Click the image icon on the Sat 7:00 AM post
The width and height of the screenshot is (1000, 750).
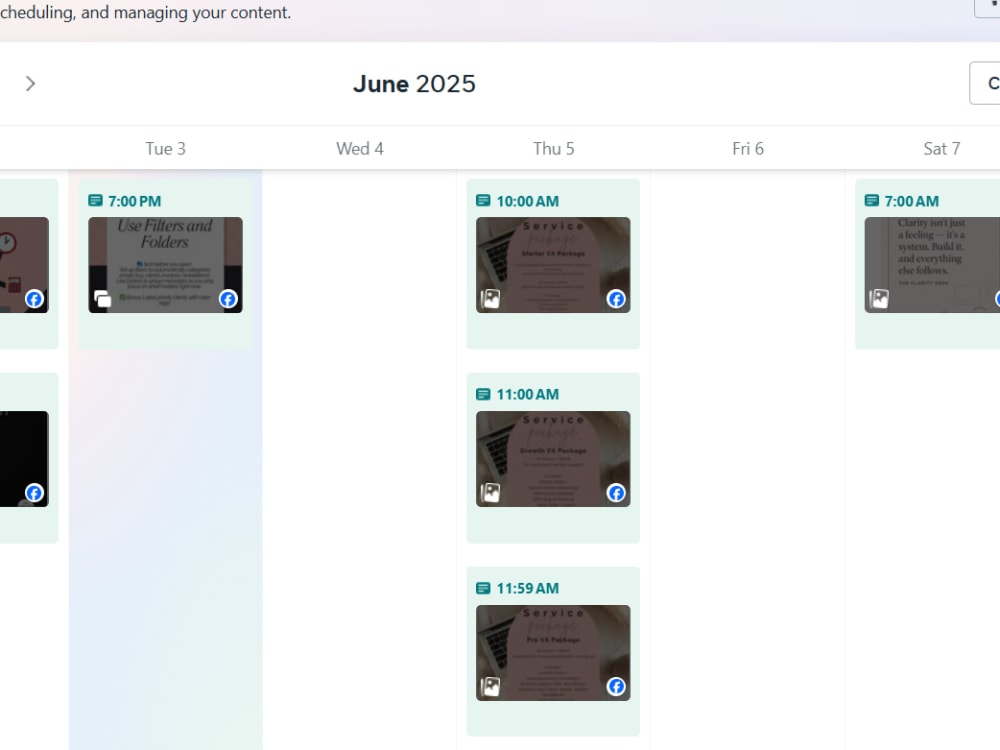pos(879,298)
